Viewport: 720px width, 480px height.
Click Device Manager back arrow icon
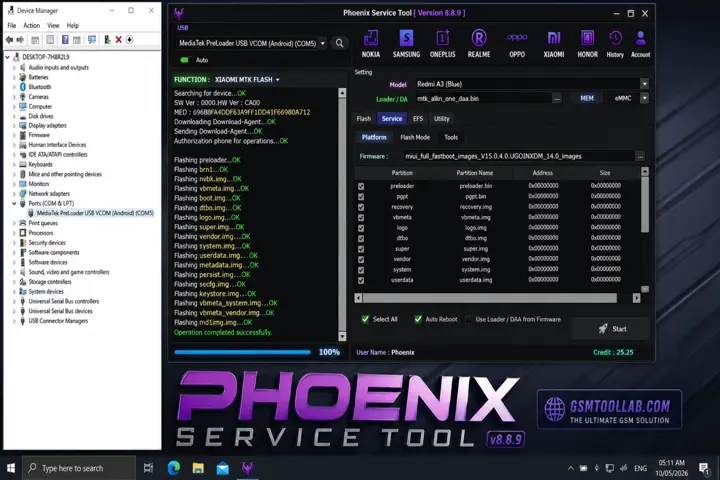point(9,40)
